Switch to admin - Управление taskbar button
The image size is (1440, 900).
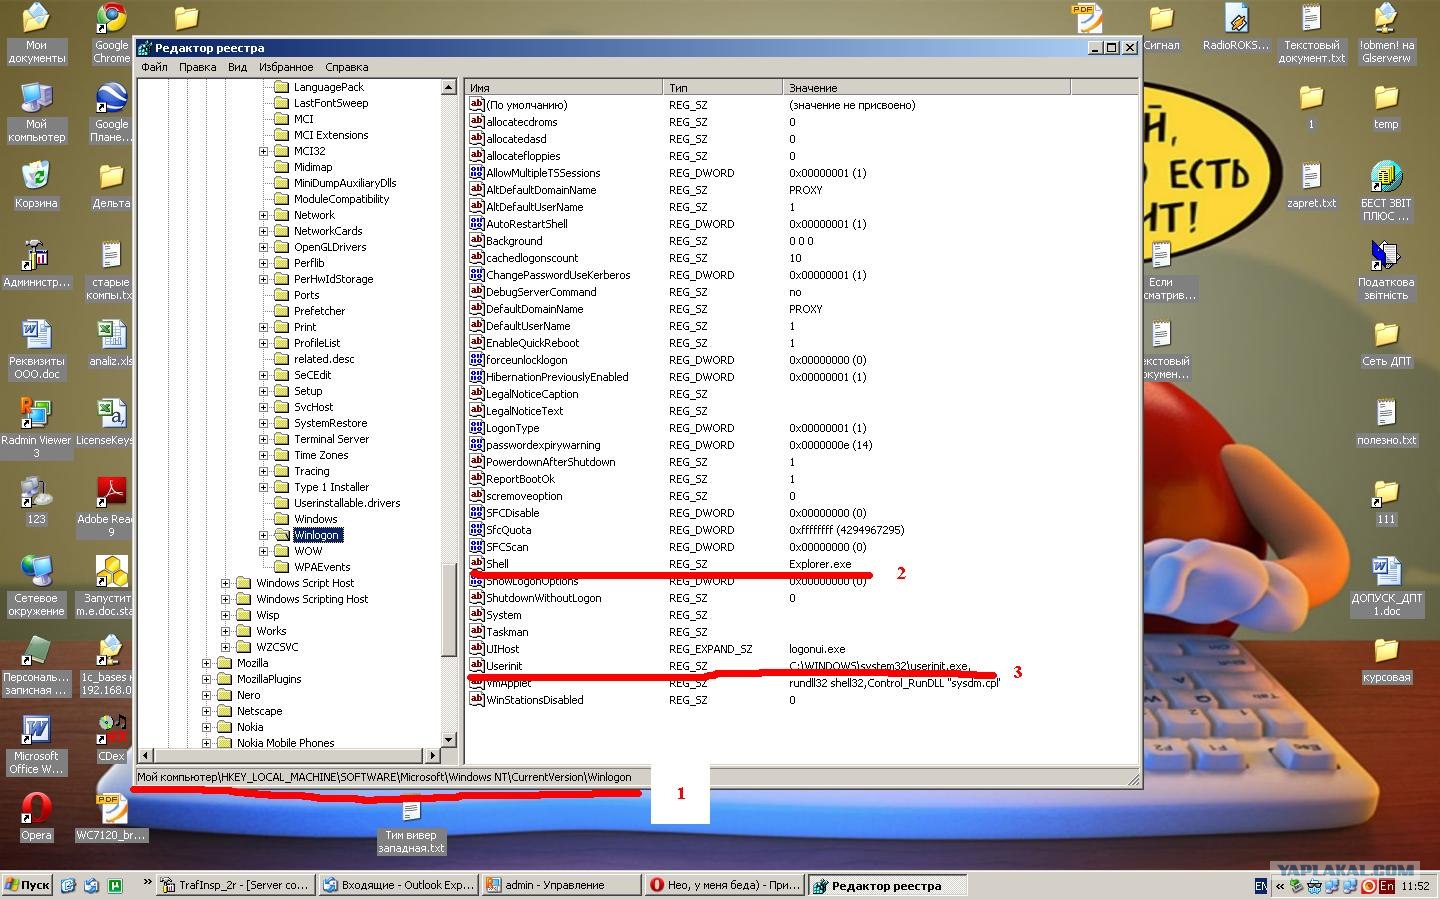561,885
